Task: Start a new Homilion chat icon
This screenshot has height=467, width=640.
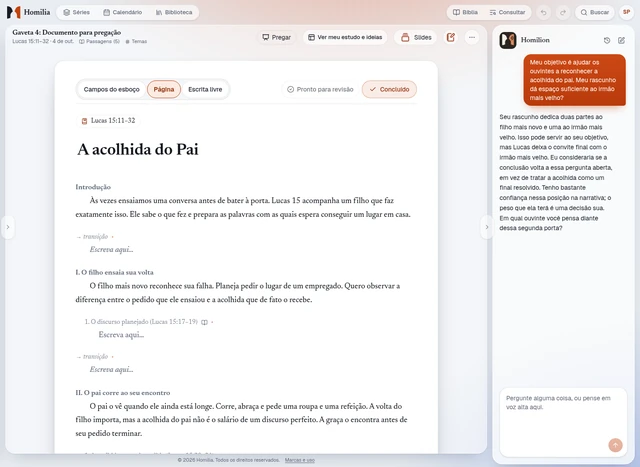Action: [x=621, y=40]
